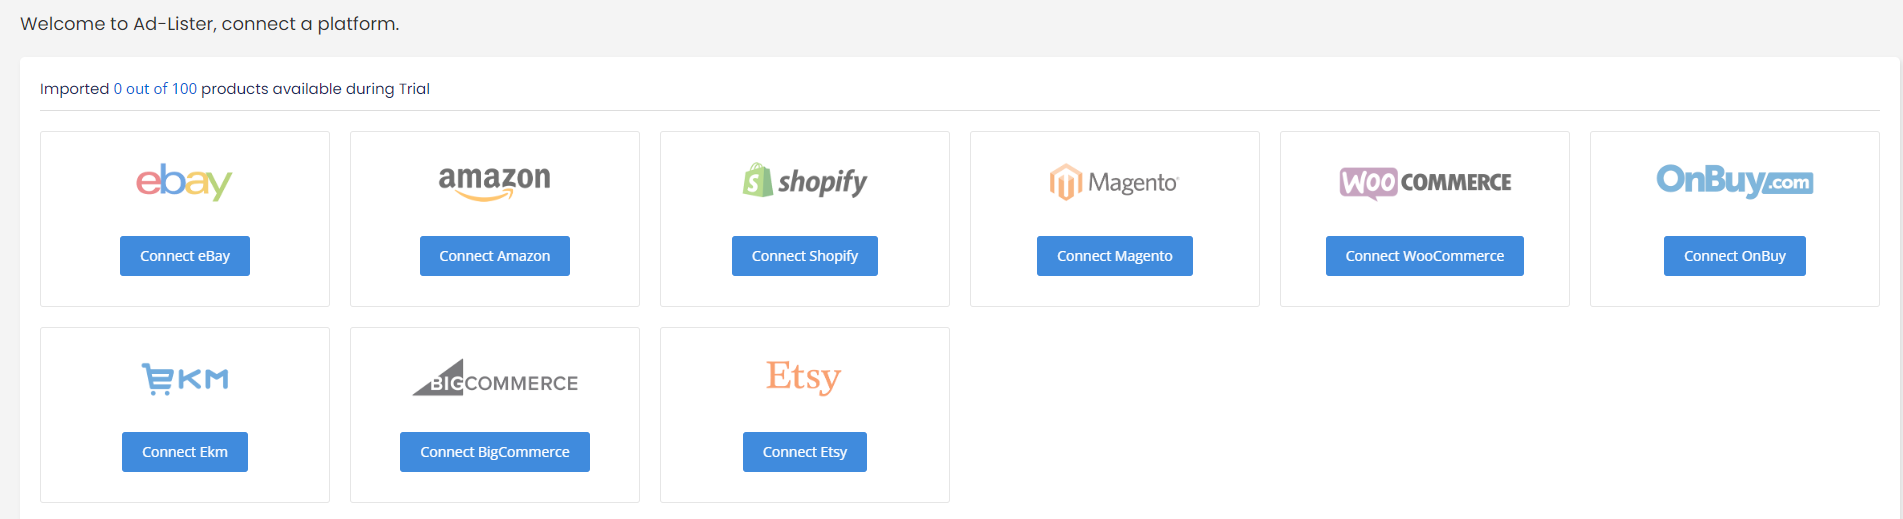Connect the BigCommerce store
The height and width of the screenshot is (519, 1903).
coord(495,452)
